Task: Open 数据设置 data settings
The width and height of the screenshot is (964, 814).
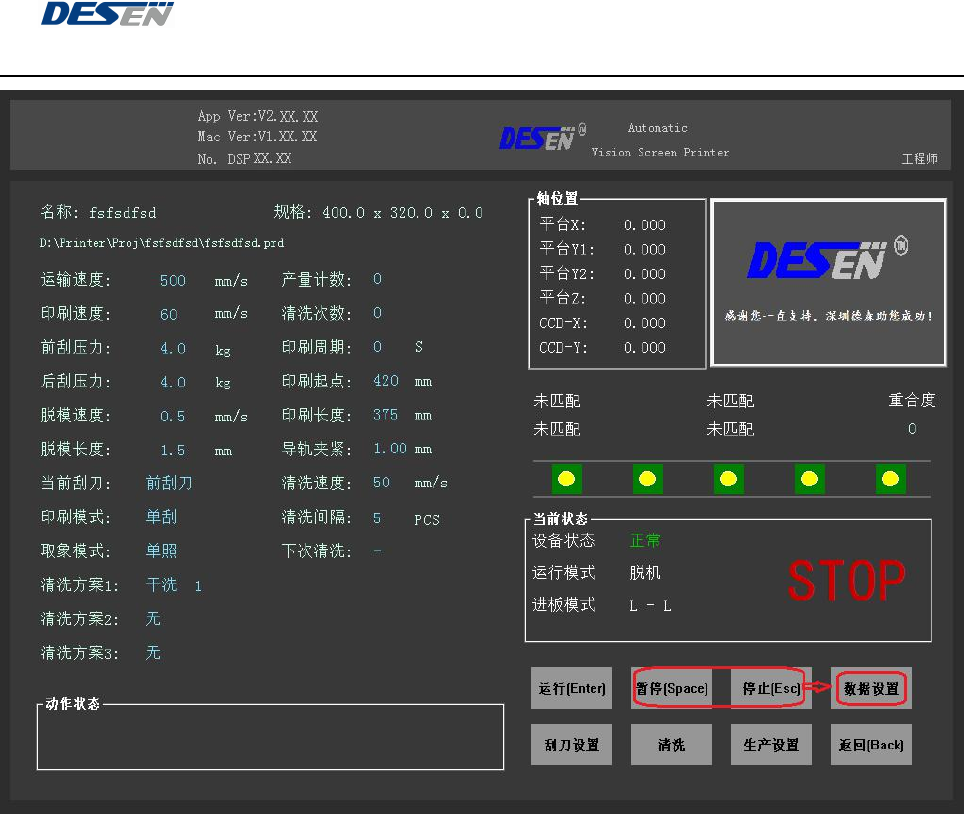Action: pyautogui.click(x=870, y=688)
